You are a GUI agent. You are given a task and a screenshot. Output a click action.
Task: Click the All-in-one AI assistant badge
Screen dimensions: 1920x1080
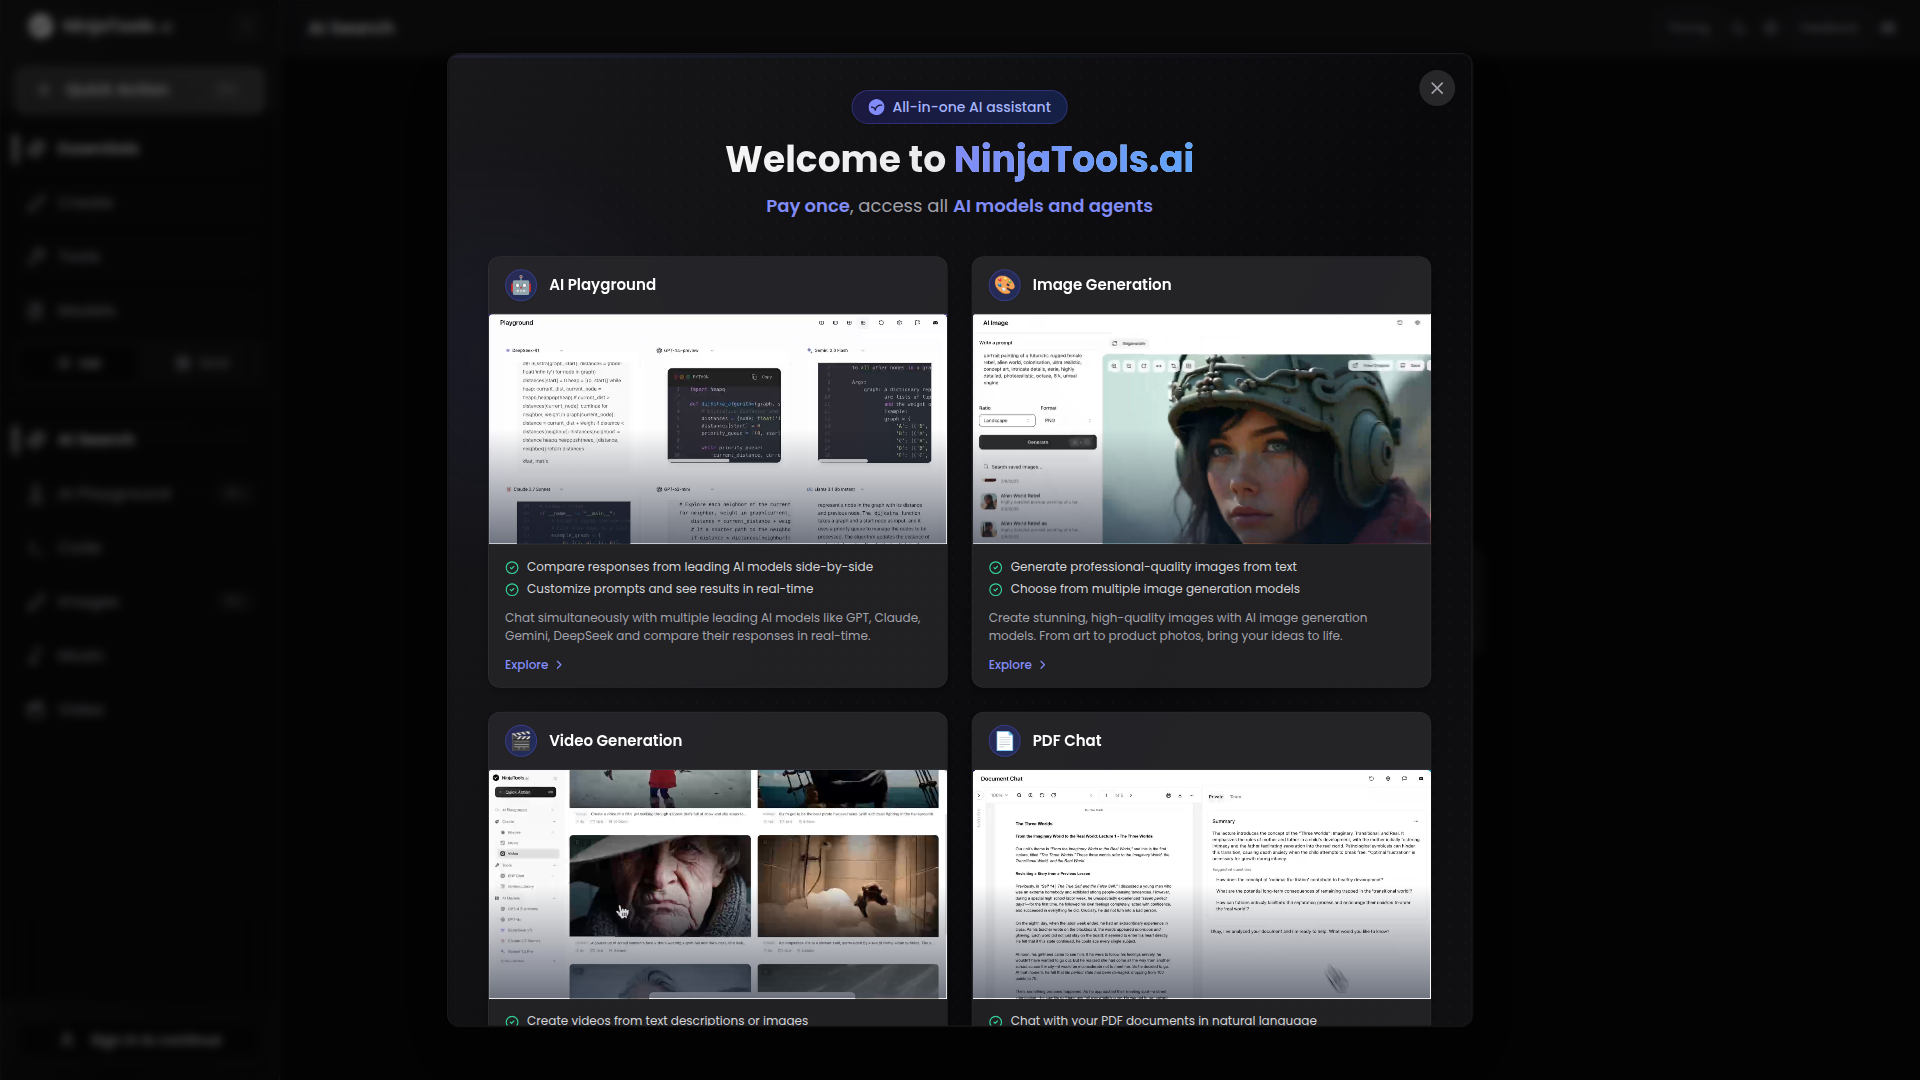pyautogui.click(x=959, y=107)
